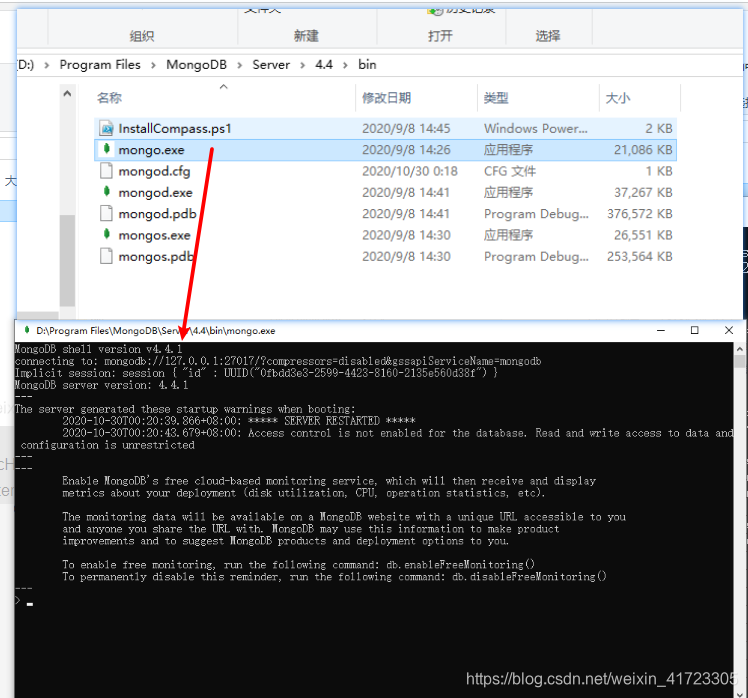The width and height of the screenshot is (748, 698).
Task: Expand the chevron after D: breadcrumb
Action: [x=47, y=65]
